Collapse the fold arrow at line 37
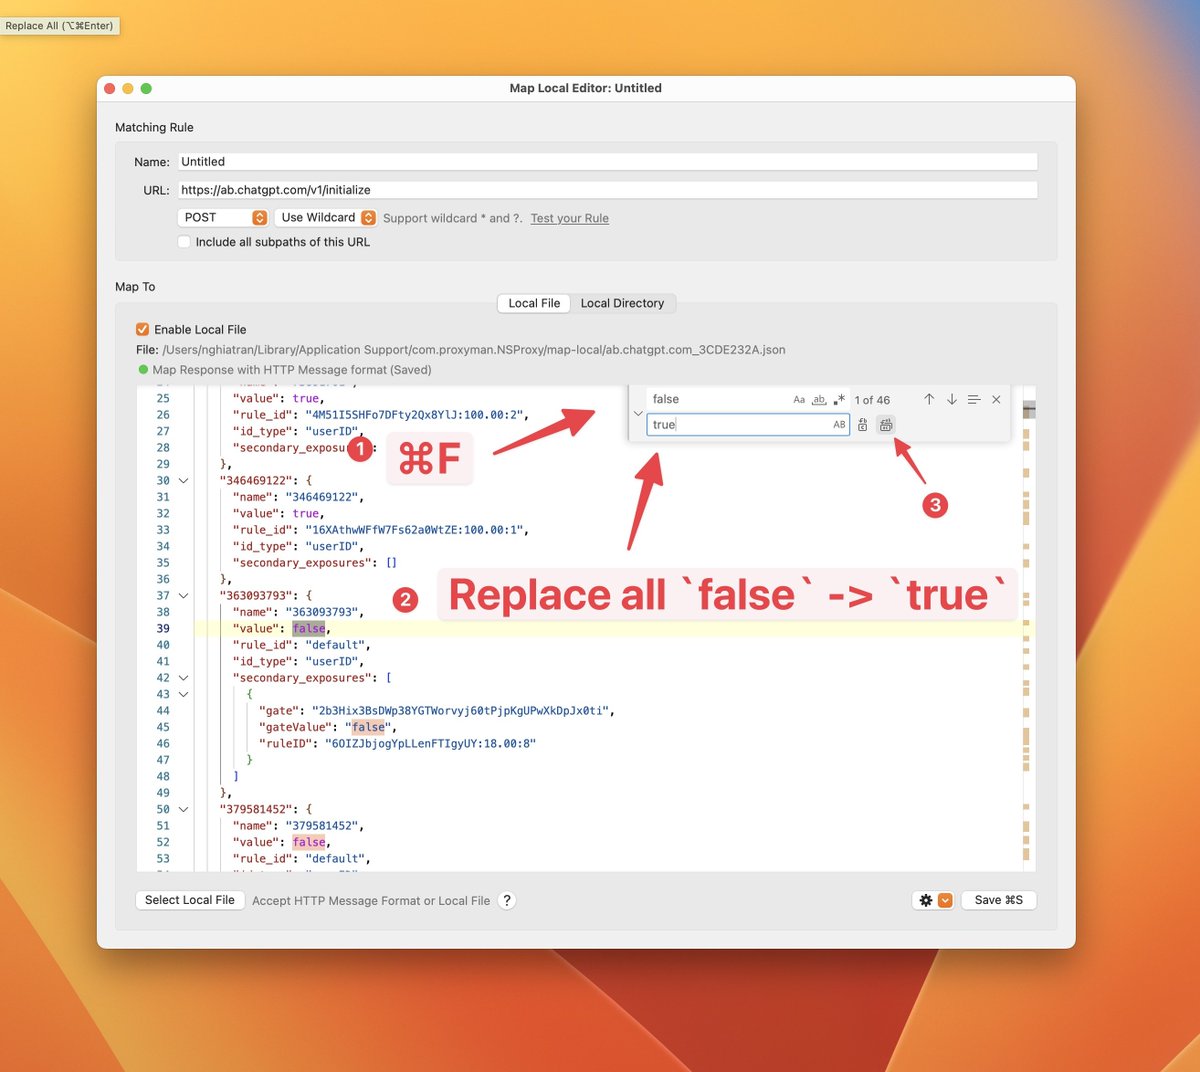 [183, 596]
